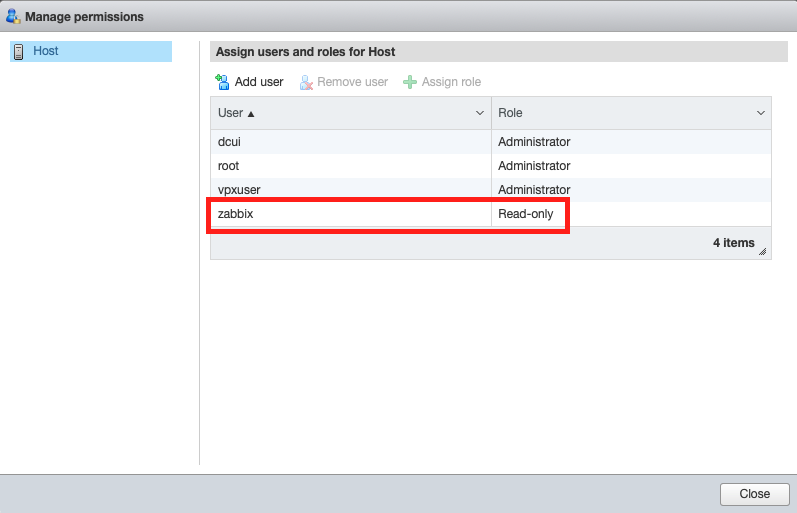Click the sort arrow beside User header
The image size is (797, 513).
(x=251, y=114)
